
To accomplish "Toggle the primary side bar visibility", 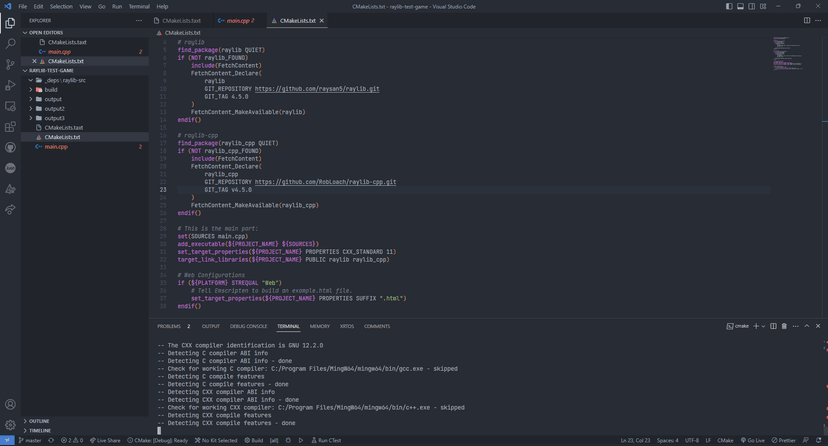I will tap(729, 6).
